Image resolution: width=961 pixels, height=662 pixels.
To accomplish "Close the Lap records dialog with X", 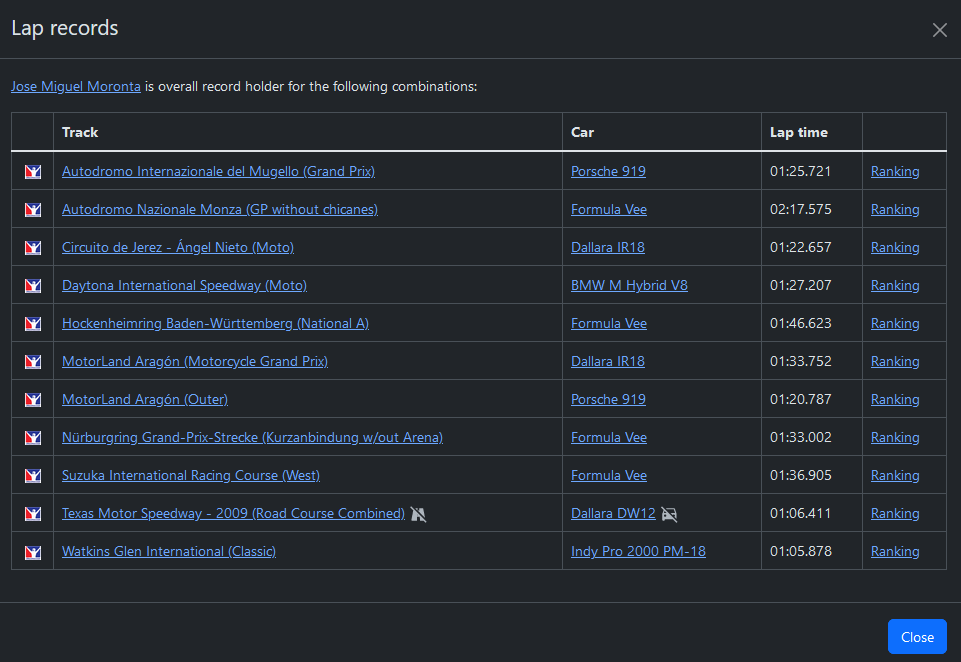I will (x=939, y=30).
